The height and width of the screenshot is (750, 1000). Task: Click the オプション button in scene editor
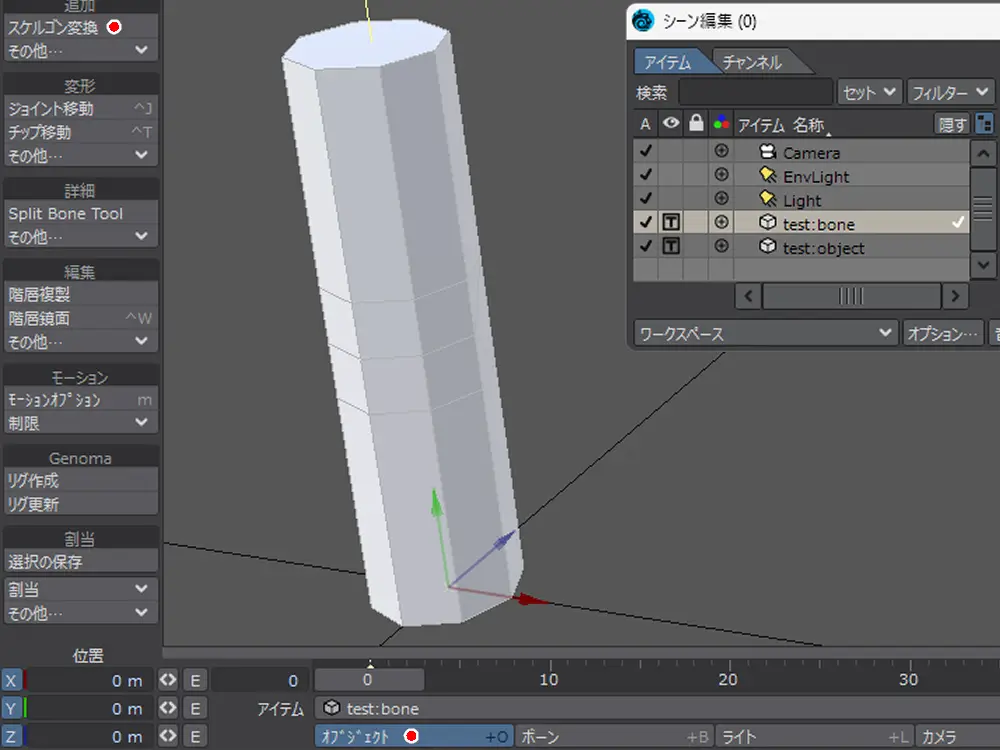click(942, 333)
